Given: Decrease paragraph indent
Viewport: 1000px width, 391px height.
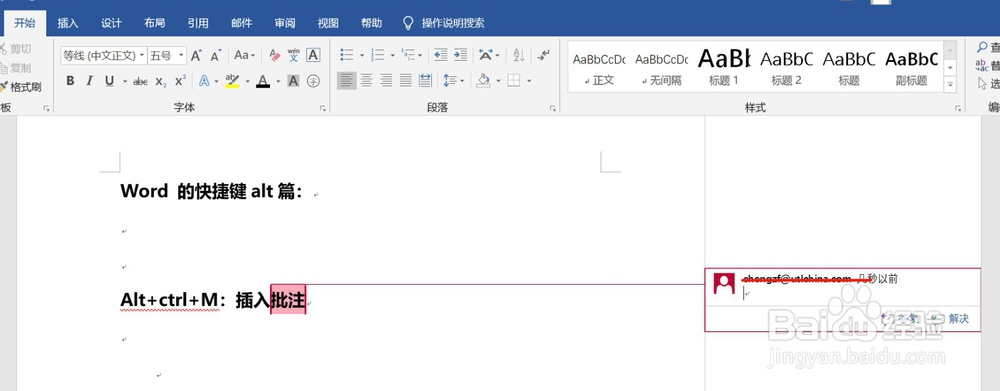Looking at the screenshot, I should tap(440, 55).
